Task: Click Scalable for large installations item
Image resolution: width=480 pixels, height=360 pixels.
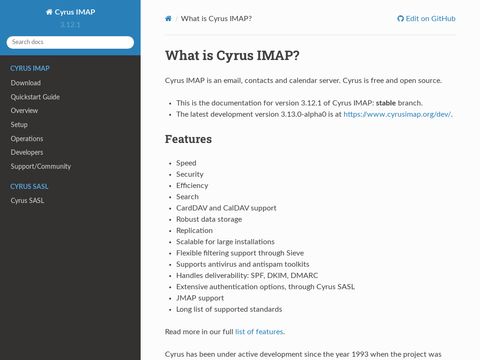Action: click(225, 242)
